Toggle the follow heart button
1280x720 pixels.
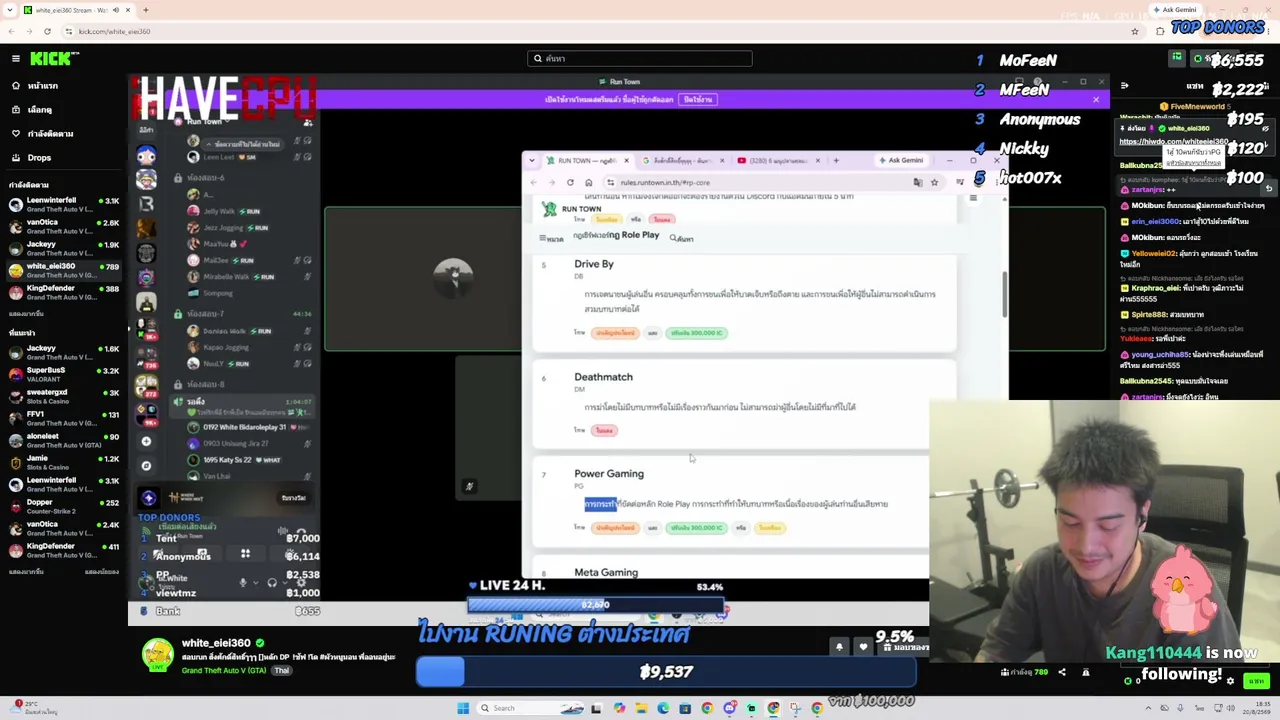click(x=863, y=647)
